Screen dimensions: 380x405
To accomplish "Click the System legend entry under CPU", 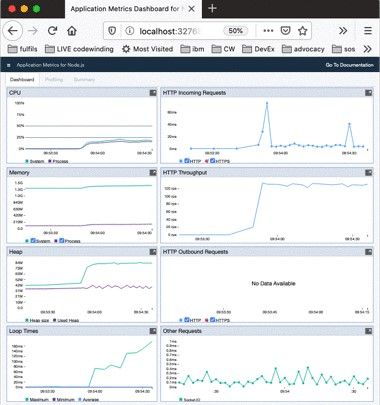I will point(35,161).
